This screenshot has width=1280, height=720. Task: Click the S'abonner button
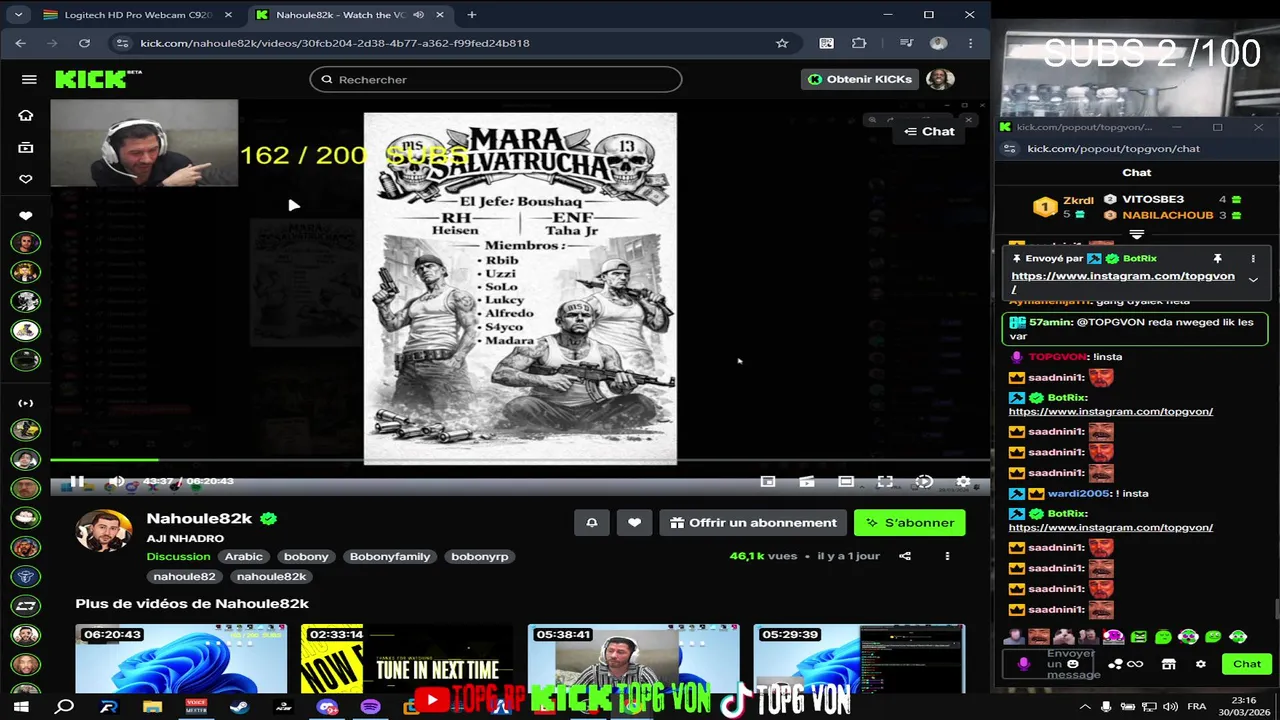tap(910, 522)
